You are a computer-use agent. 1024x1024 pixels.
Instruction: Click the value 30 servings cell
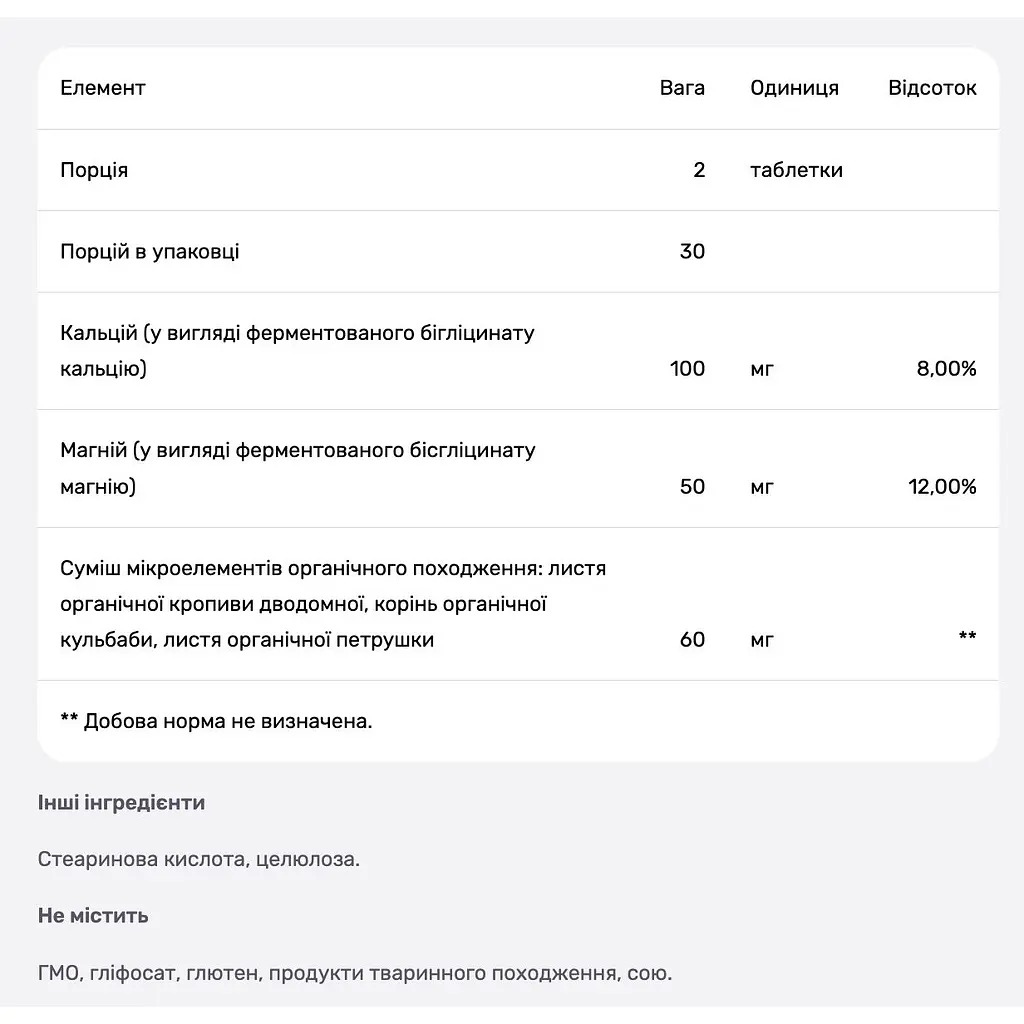(692, 251)
